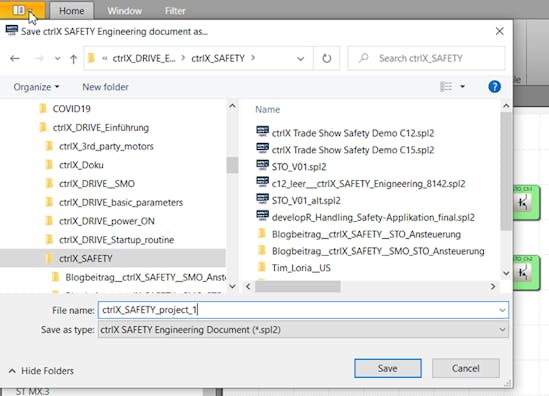The image size is (549, 396).
Task: Select ctrlX Trade Show Safety Demo C12.spl2
Action: (x=353, y=133)
